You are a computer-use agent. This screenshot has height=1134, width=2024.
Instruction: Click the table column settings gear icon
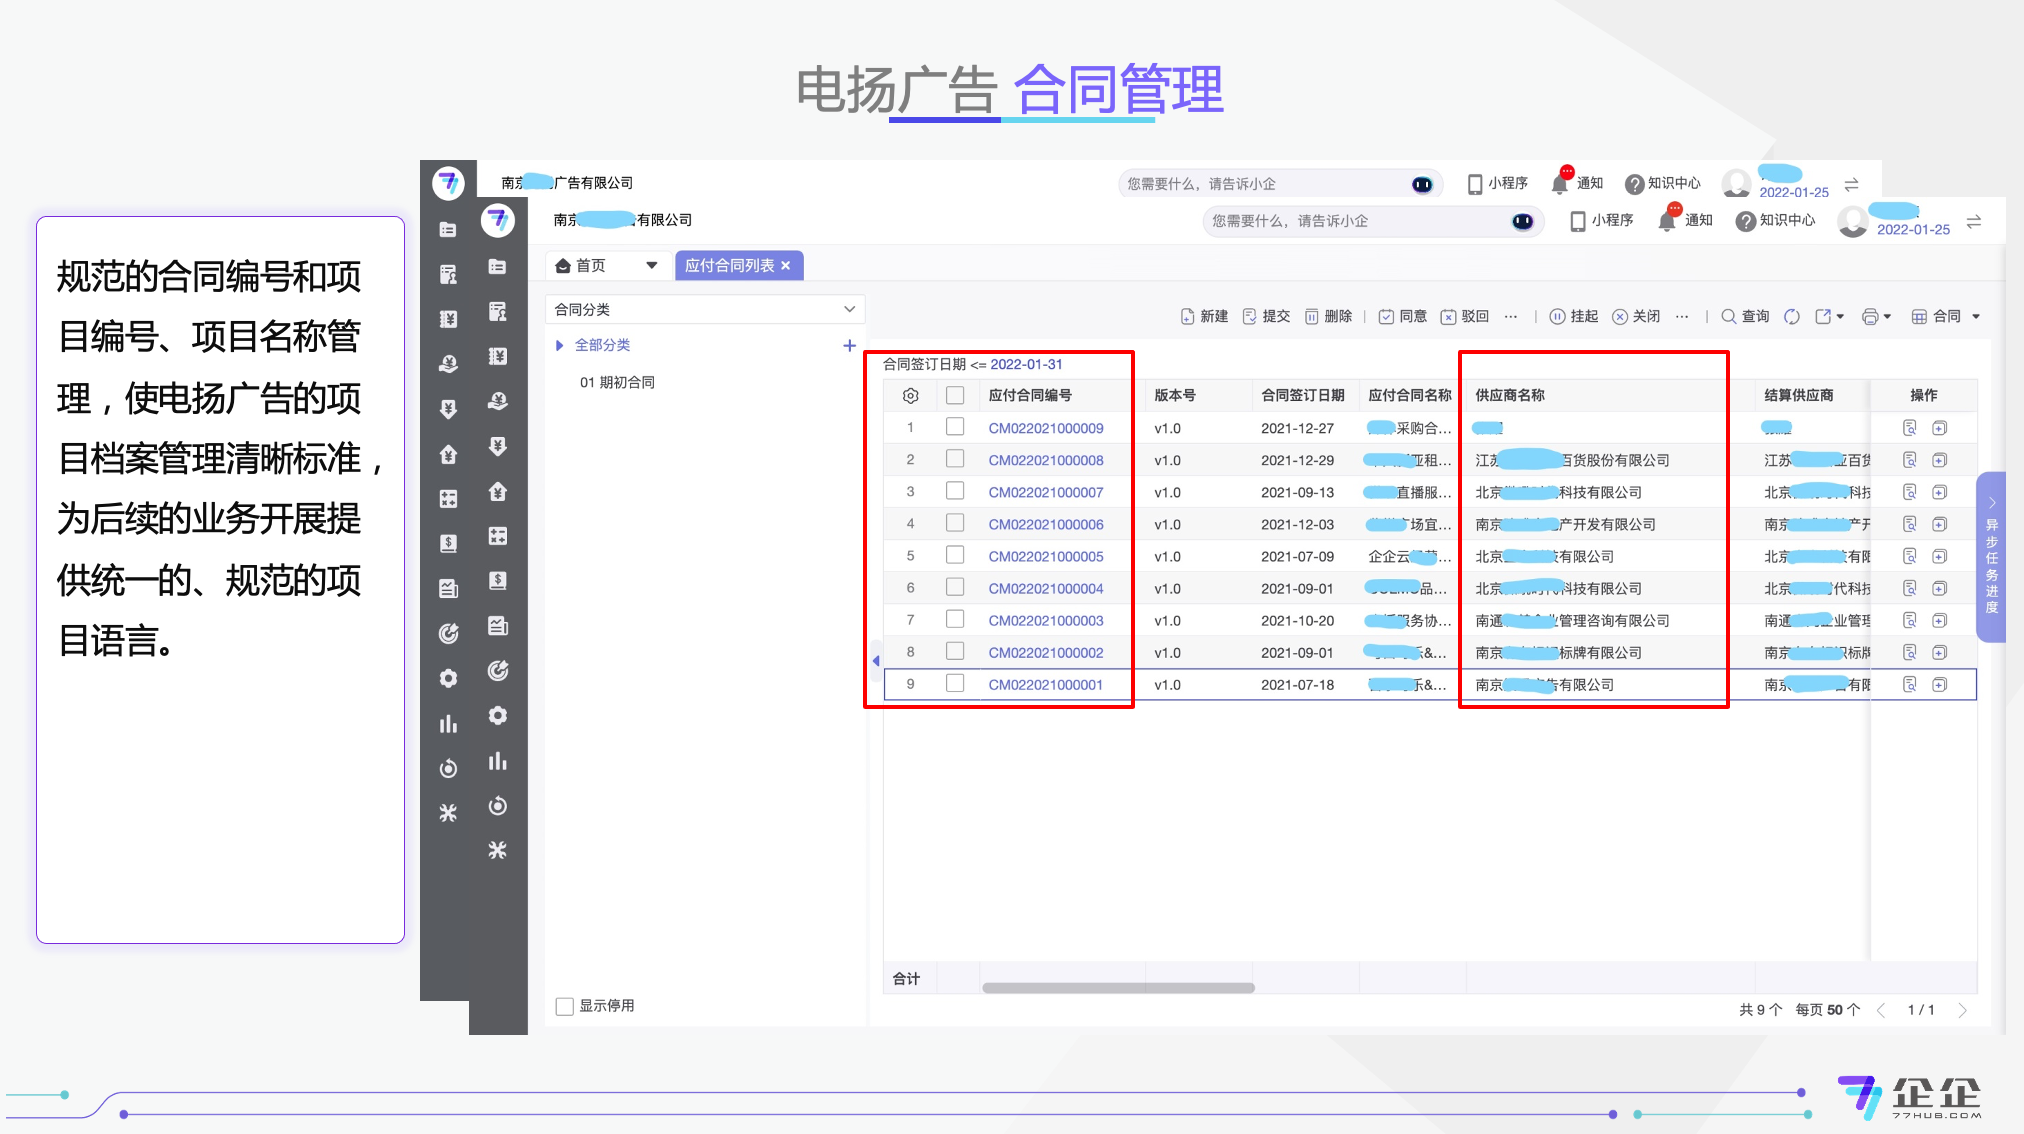tap(910, 396)
